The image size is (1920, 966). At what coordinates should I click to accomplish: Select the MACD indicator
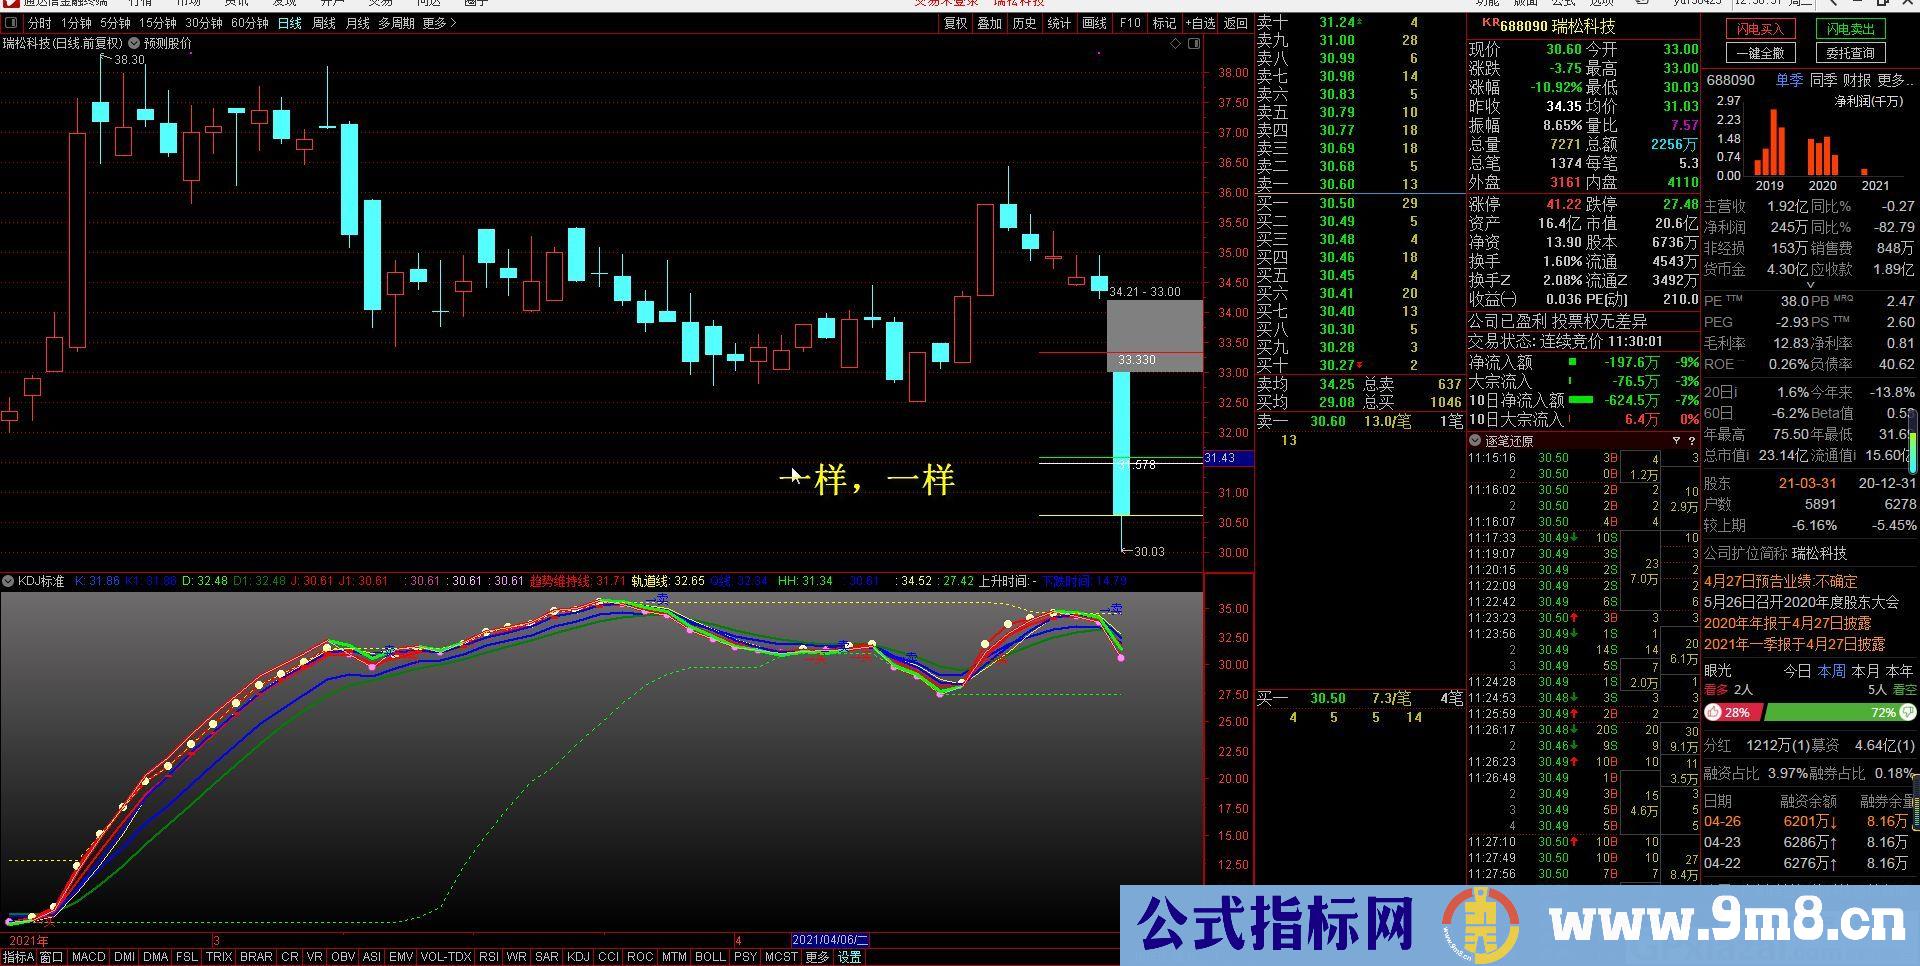(89, 957)
